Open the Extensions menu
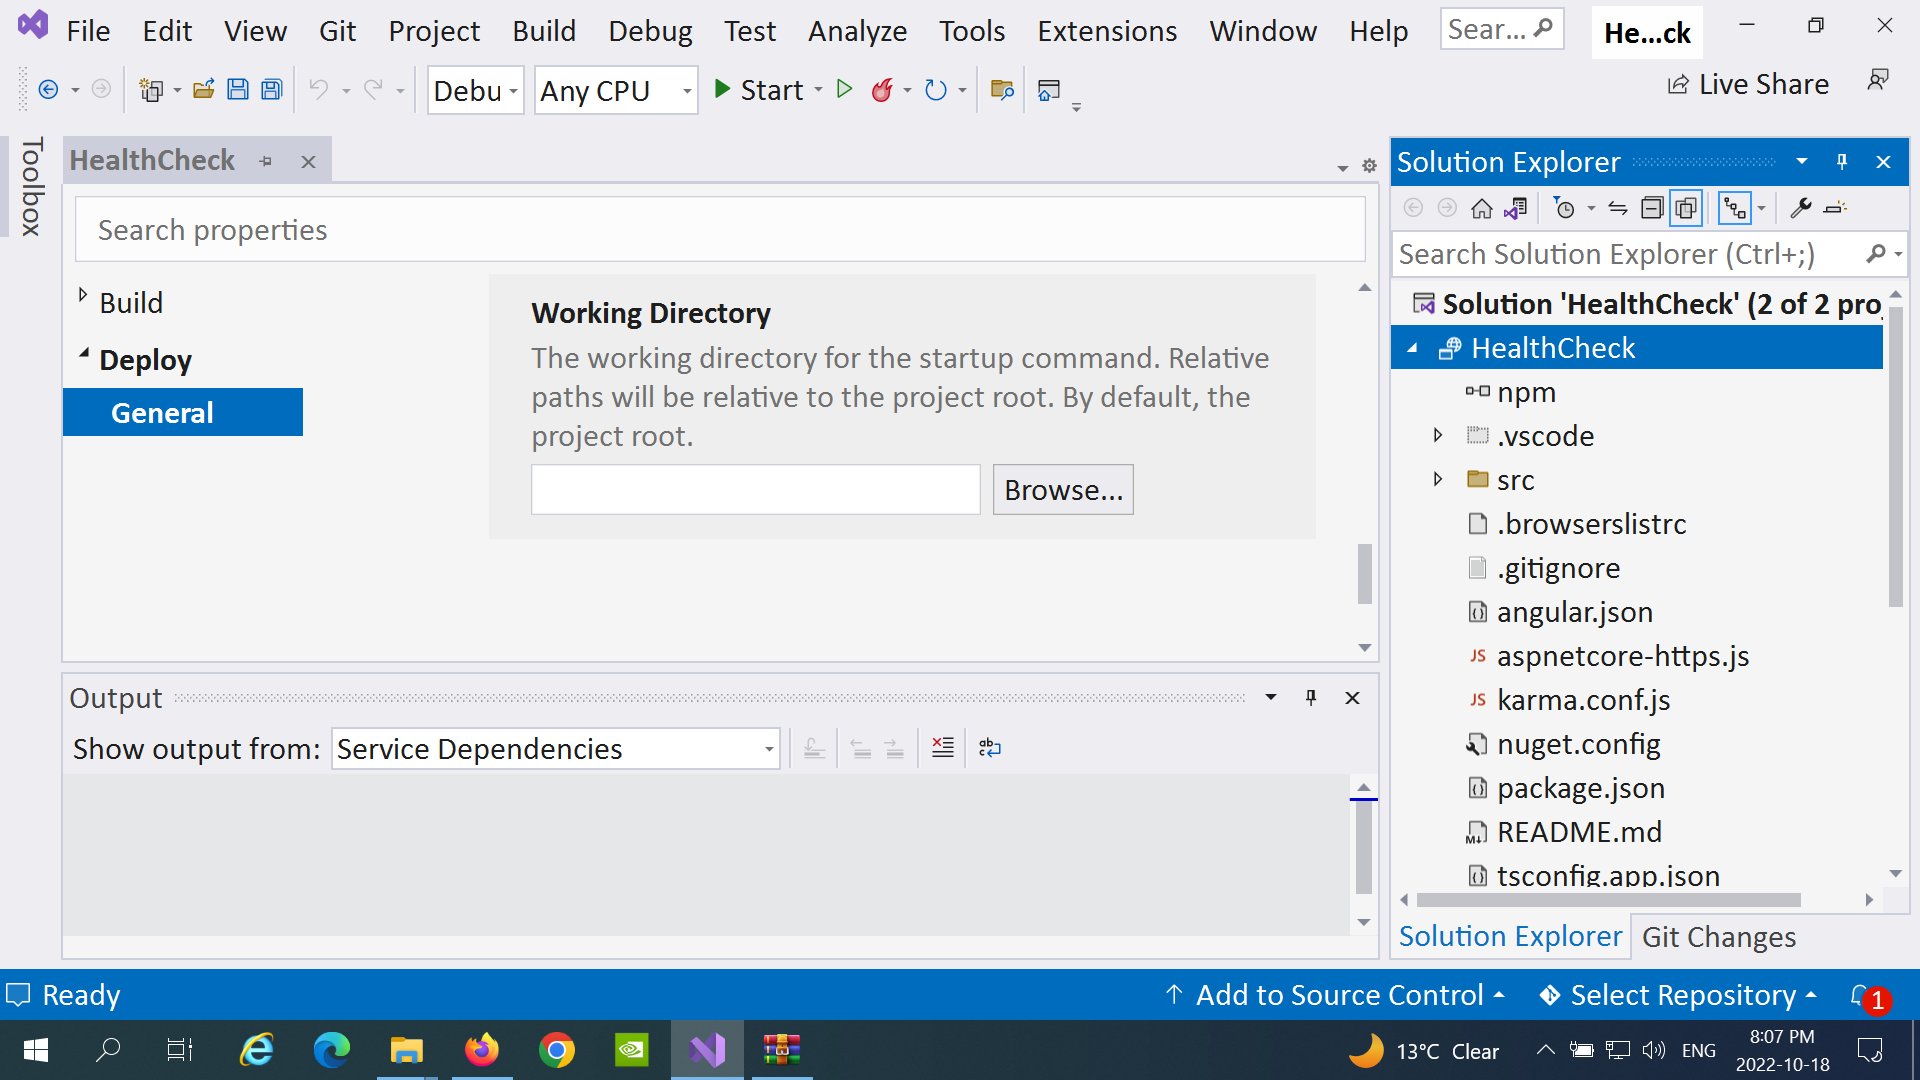 click(1106, 31)
